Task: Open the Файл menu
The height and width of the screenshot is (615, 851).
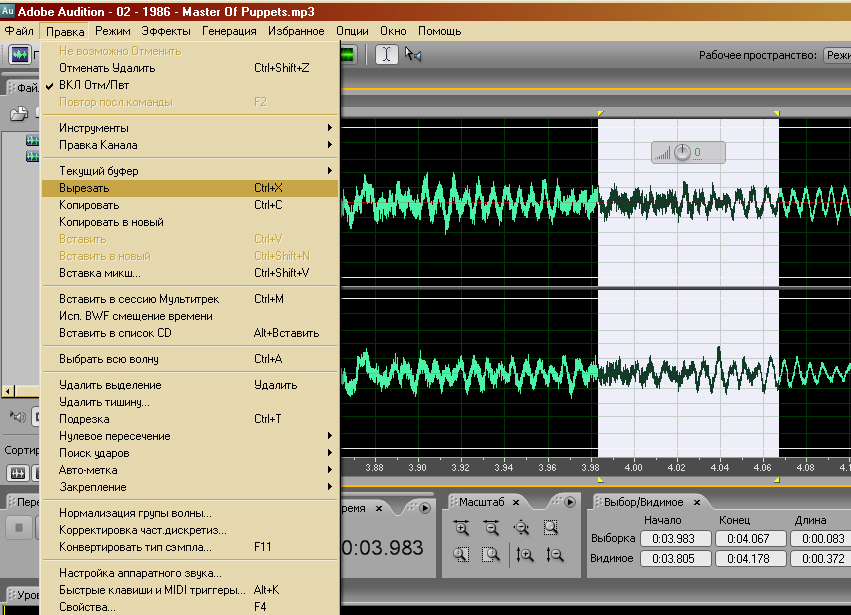Action: 19,31
